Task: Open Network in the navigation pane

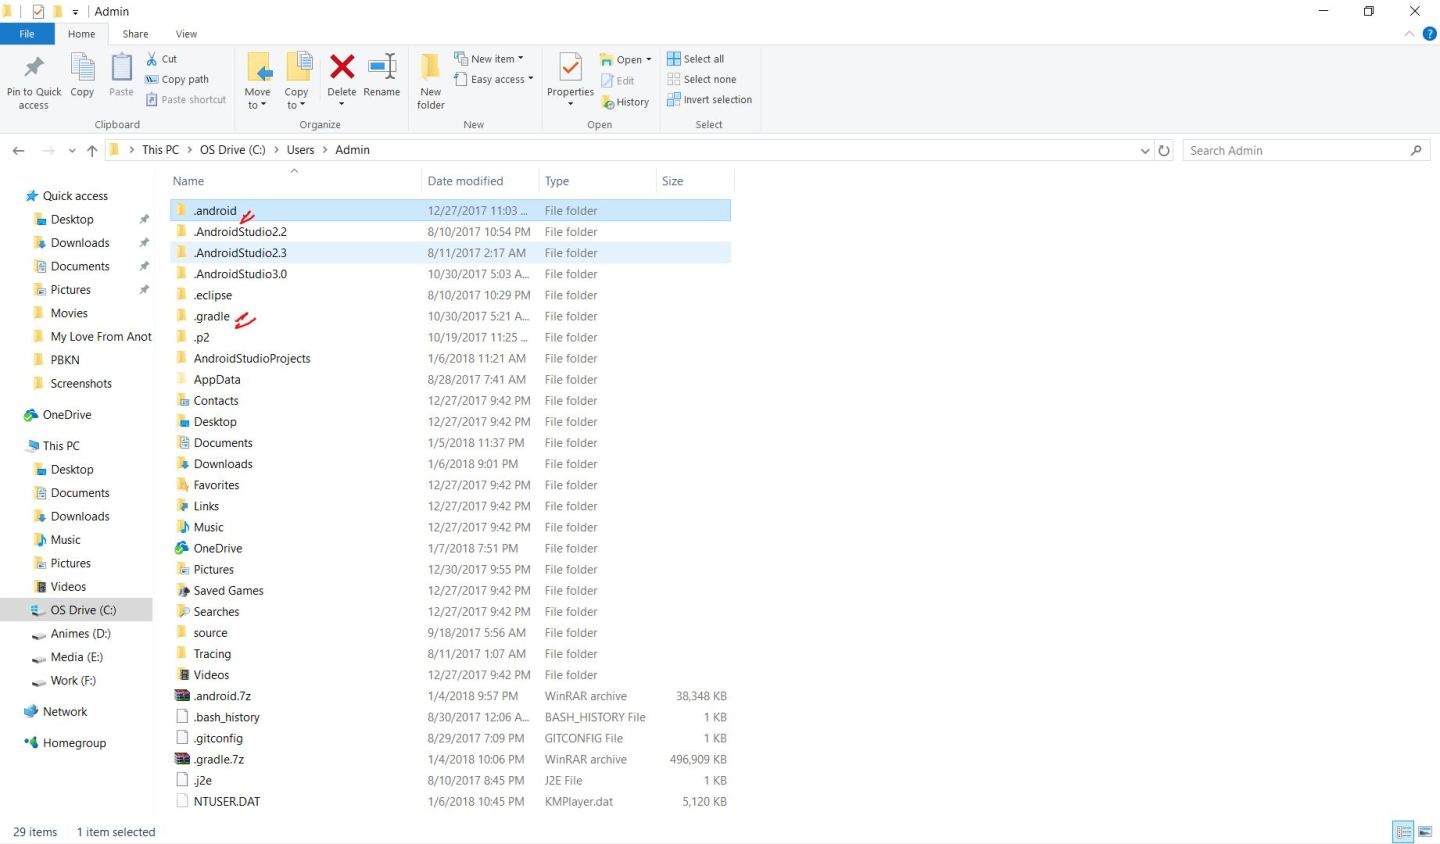Action: click(65, 712)
